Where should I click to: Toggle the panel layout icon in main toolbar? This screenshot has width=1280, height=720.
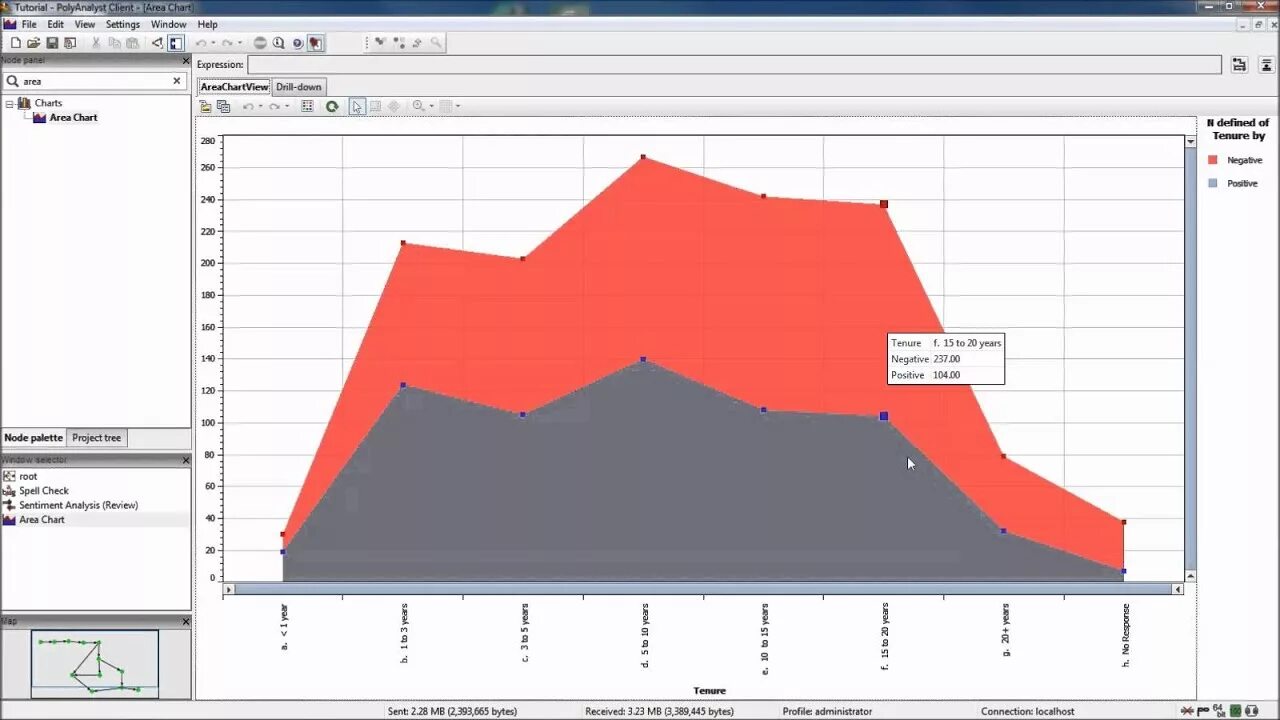175,43
